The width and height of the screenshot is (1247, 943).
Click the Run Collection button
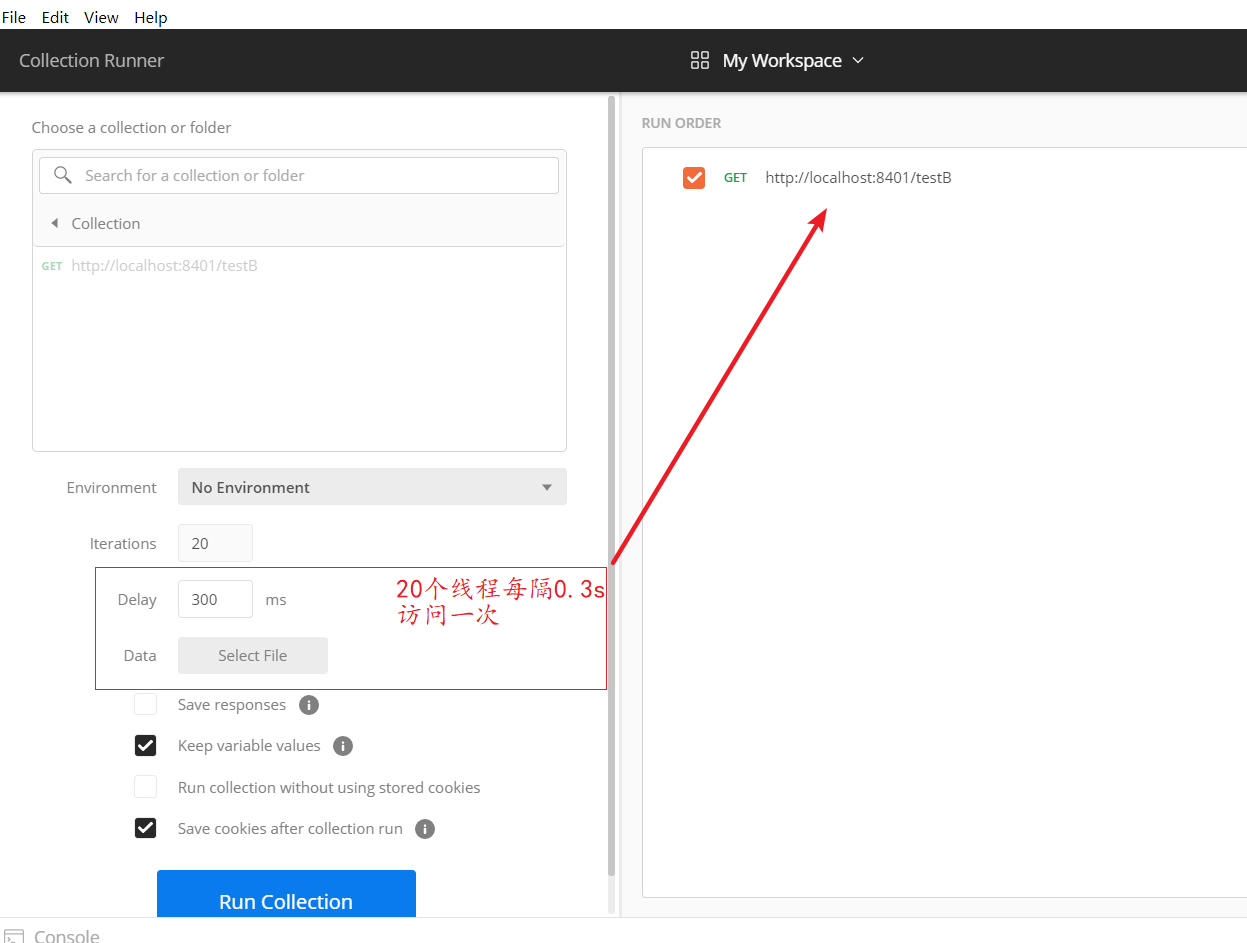click(286, 894)
